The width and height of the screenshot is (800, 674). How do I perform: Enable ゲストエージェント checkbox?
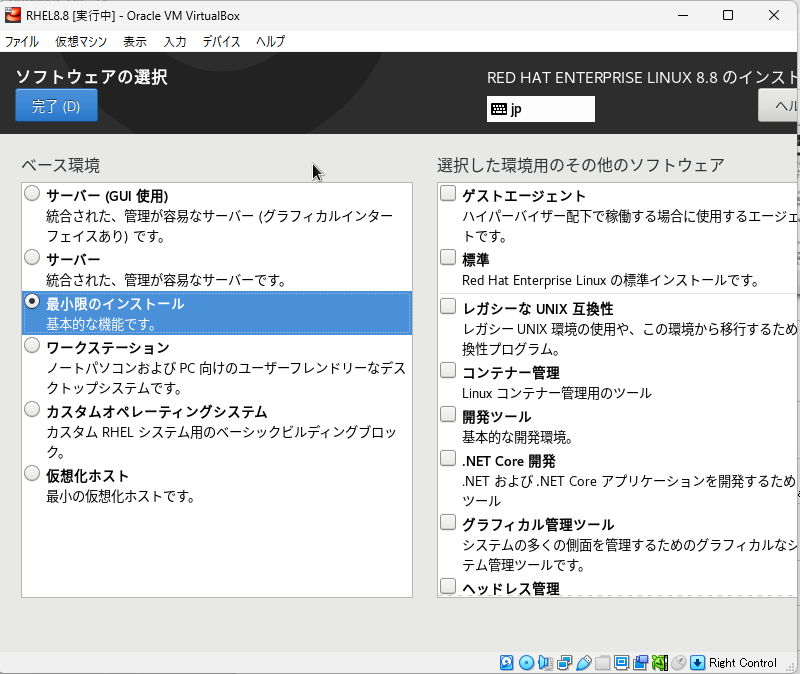tap(448, 193)
